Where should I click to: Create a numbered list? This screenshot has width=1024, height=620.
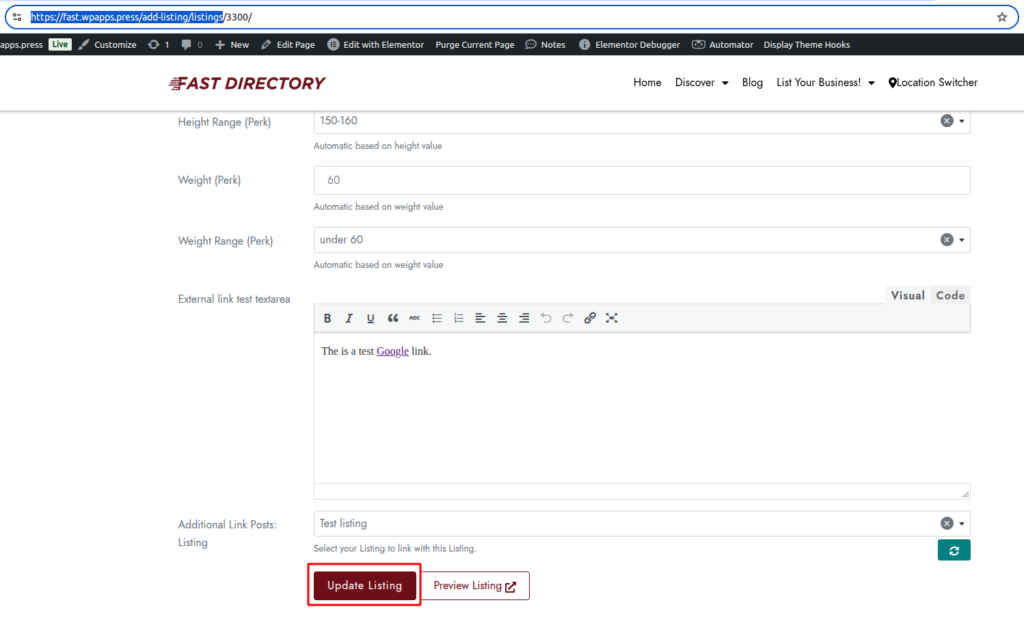459,318
